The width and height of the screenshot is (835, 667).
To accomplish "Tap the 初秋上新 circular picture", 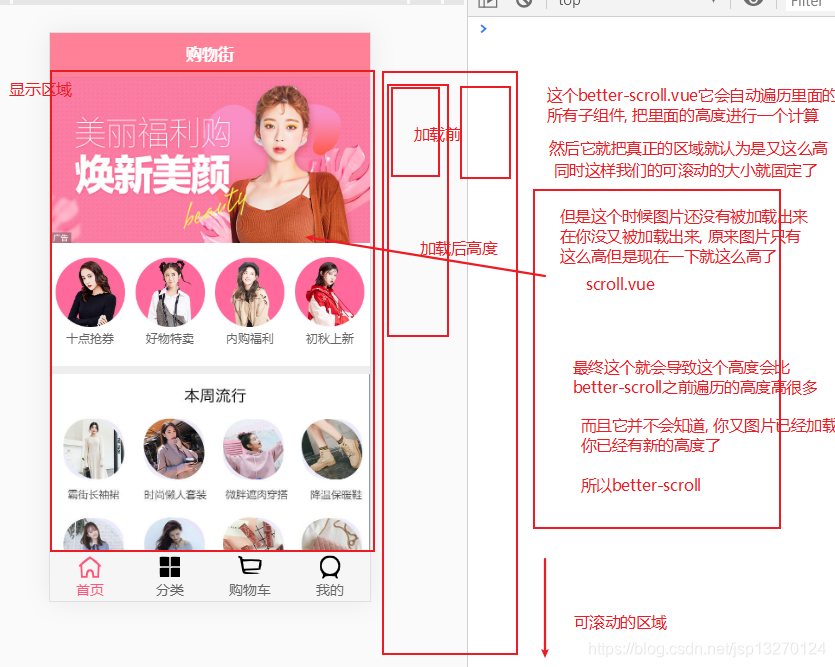I will click(330, 292).
